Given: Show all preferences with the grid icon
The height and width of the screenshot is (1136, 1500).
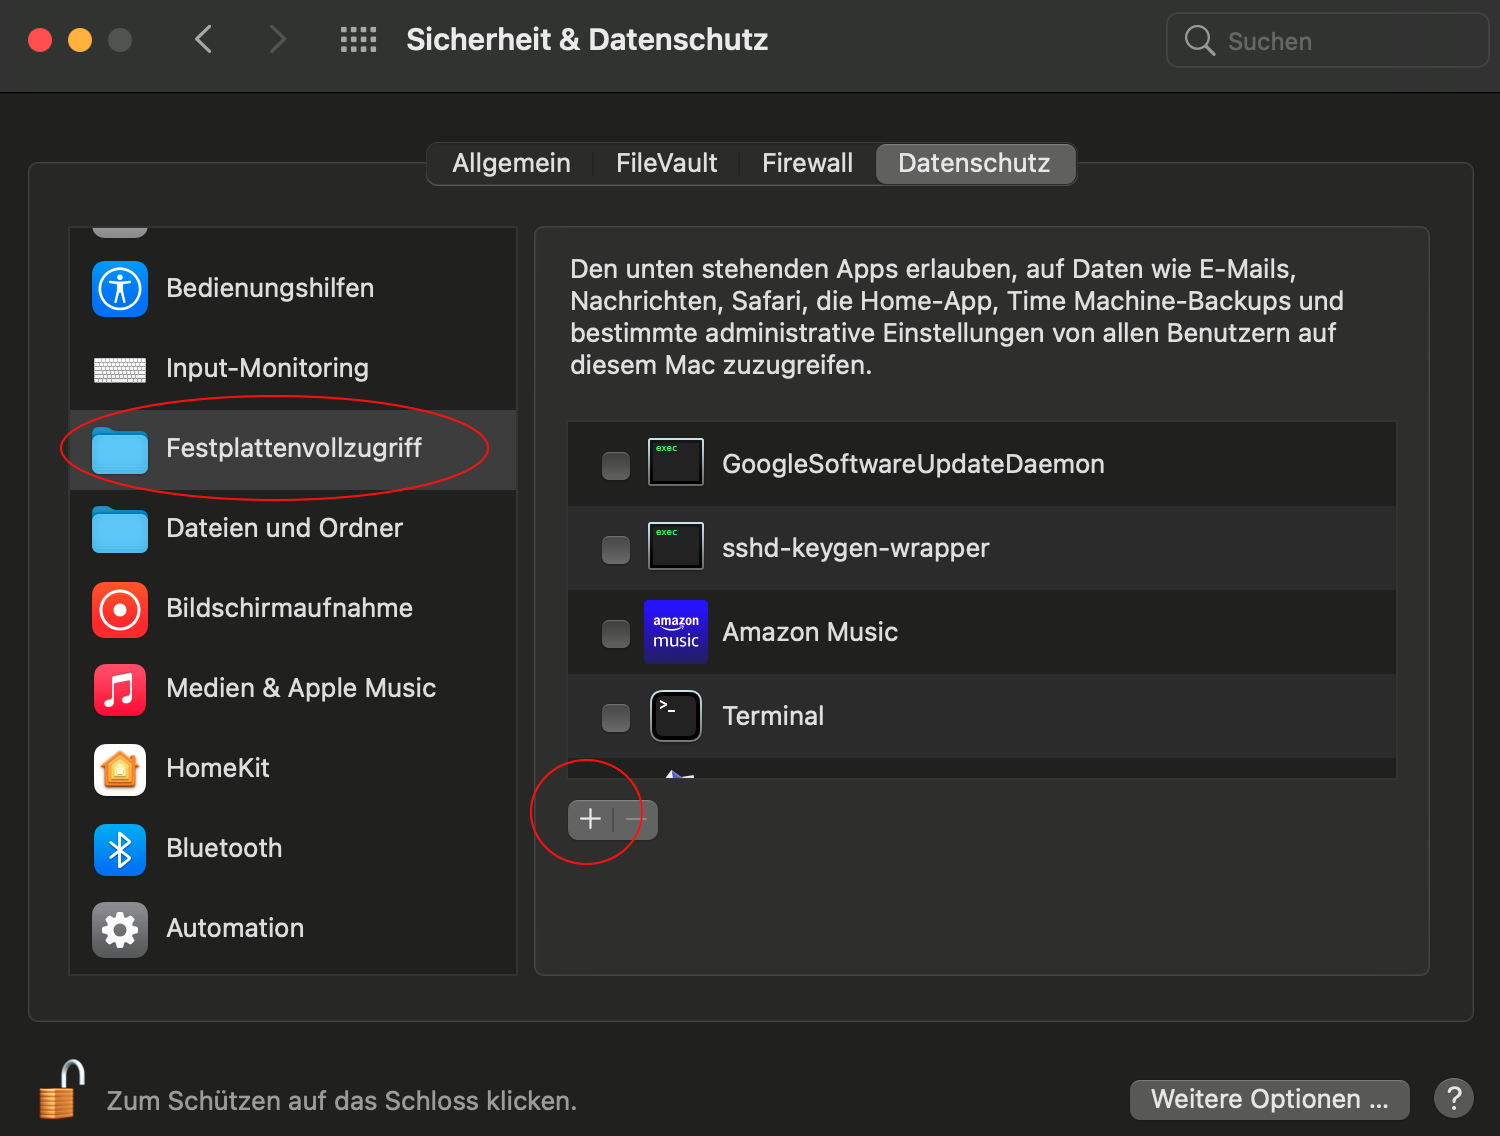Looking at the screenshot, I should coord(358,40).
